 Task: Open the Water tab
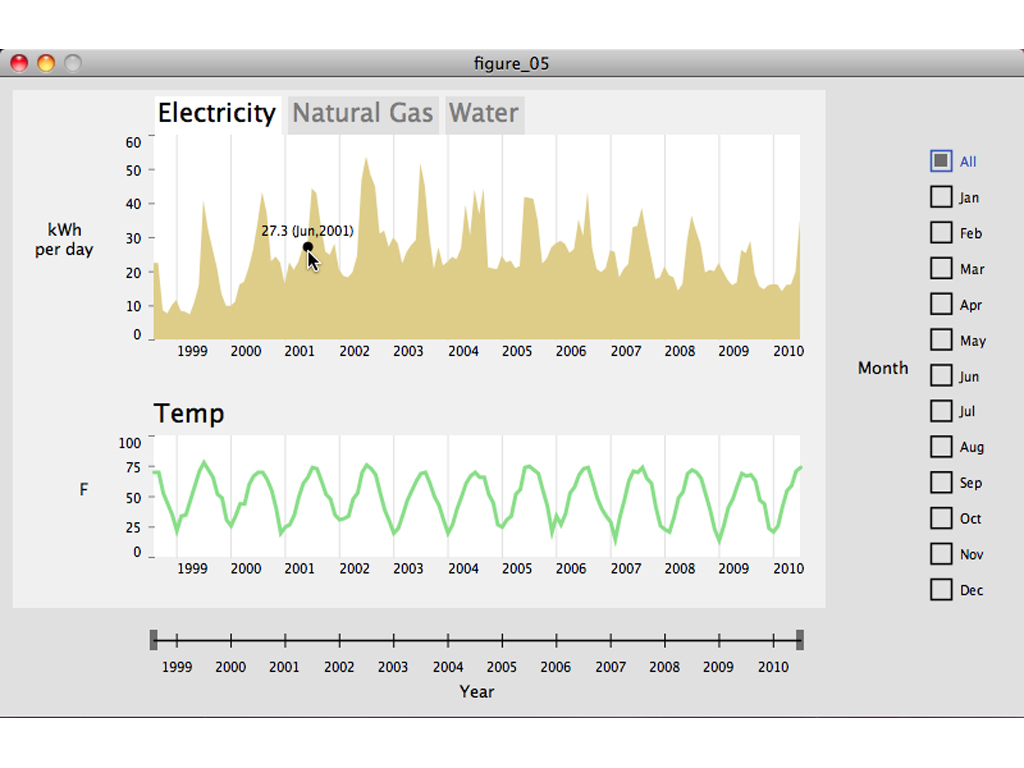484,114
